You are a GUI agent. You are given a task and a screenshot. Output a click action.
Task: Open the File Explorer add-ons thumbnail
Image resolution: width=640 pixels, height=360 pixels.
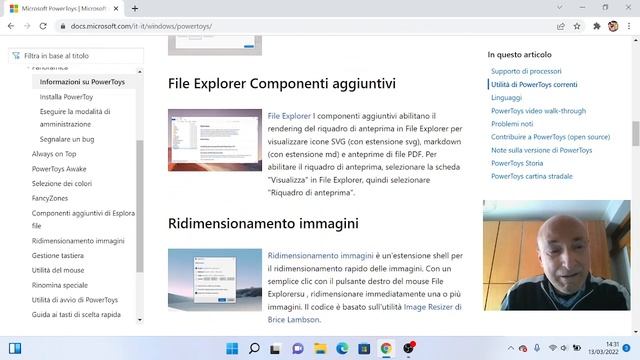215,140
